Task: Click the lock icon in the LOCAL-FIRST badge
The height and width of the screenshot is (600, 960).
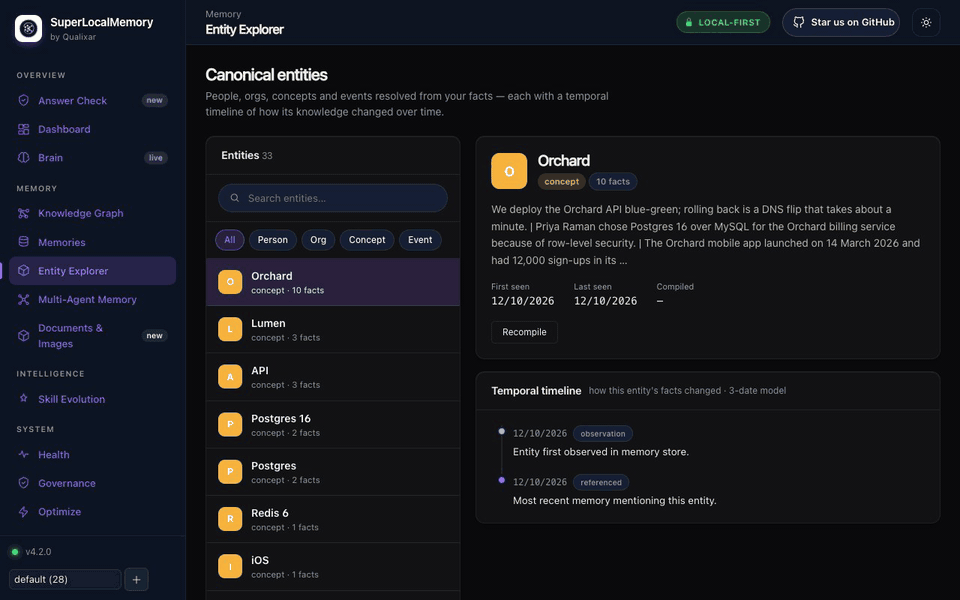Action: [689, 22]
